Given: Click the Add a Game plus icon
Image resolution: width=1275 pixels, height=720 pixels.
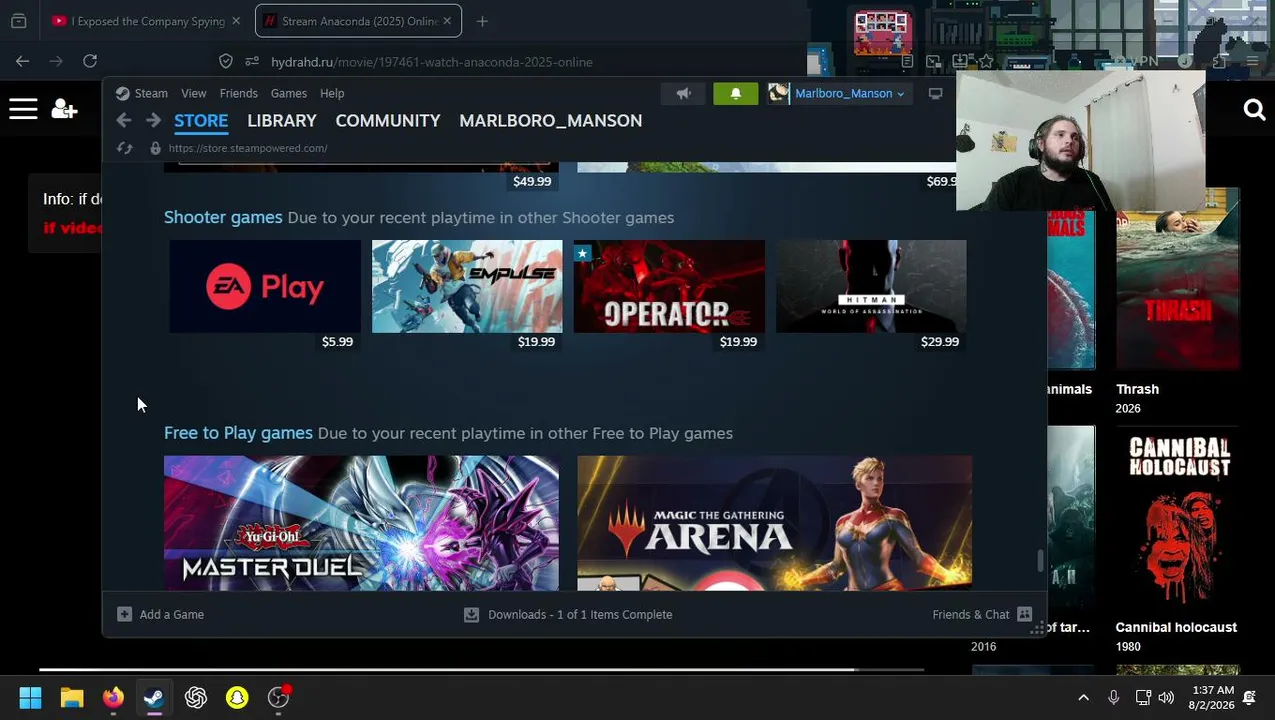Looking at the screenshot, I should click(x=124, y=614).
